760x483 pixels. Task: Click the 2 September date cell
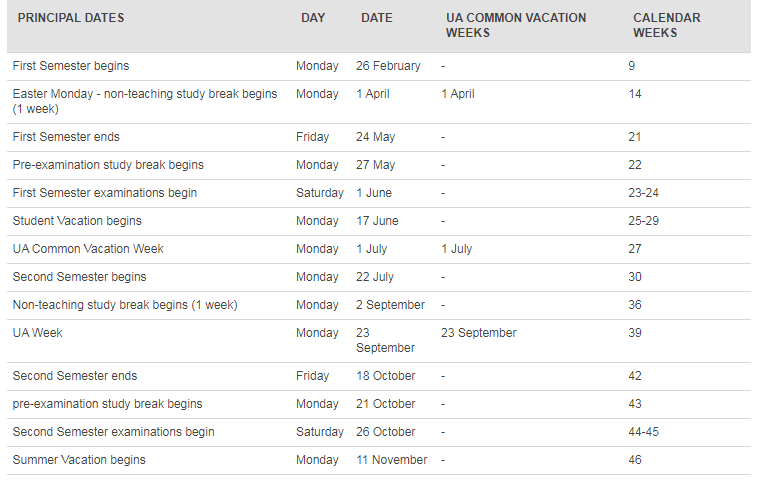[390, 305]
